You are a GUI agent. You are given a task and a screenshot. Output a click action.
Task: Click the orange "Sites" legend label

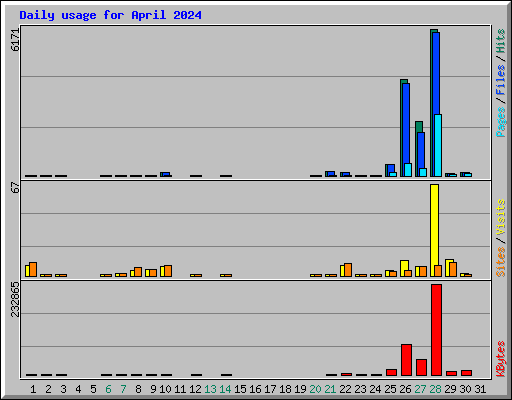click(x=501, y=262)
